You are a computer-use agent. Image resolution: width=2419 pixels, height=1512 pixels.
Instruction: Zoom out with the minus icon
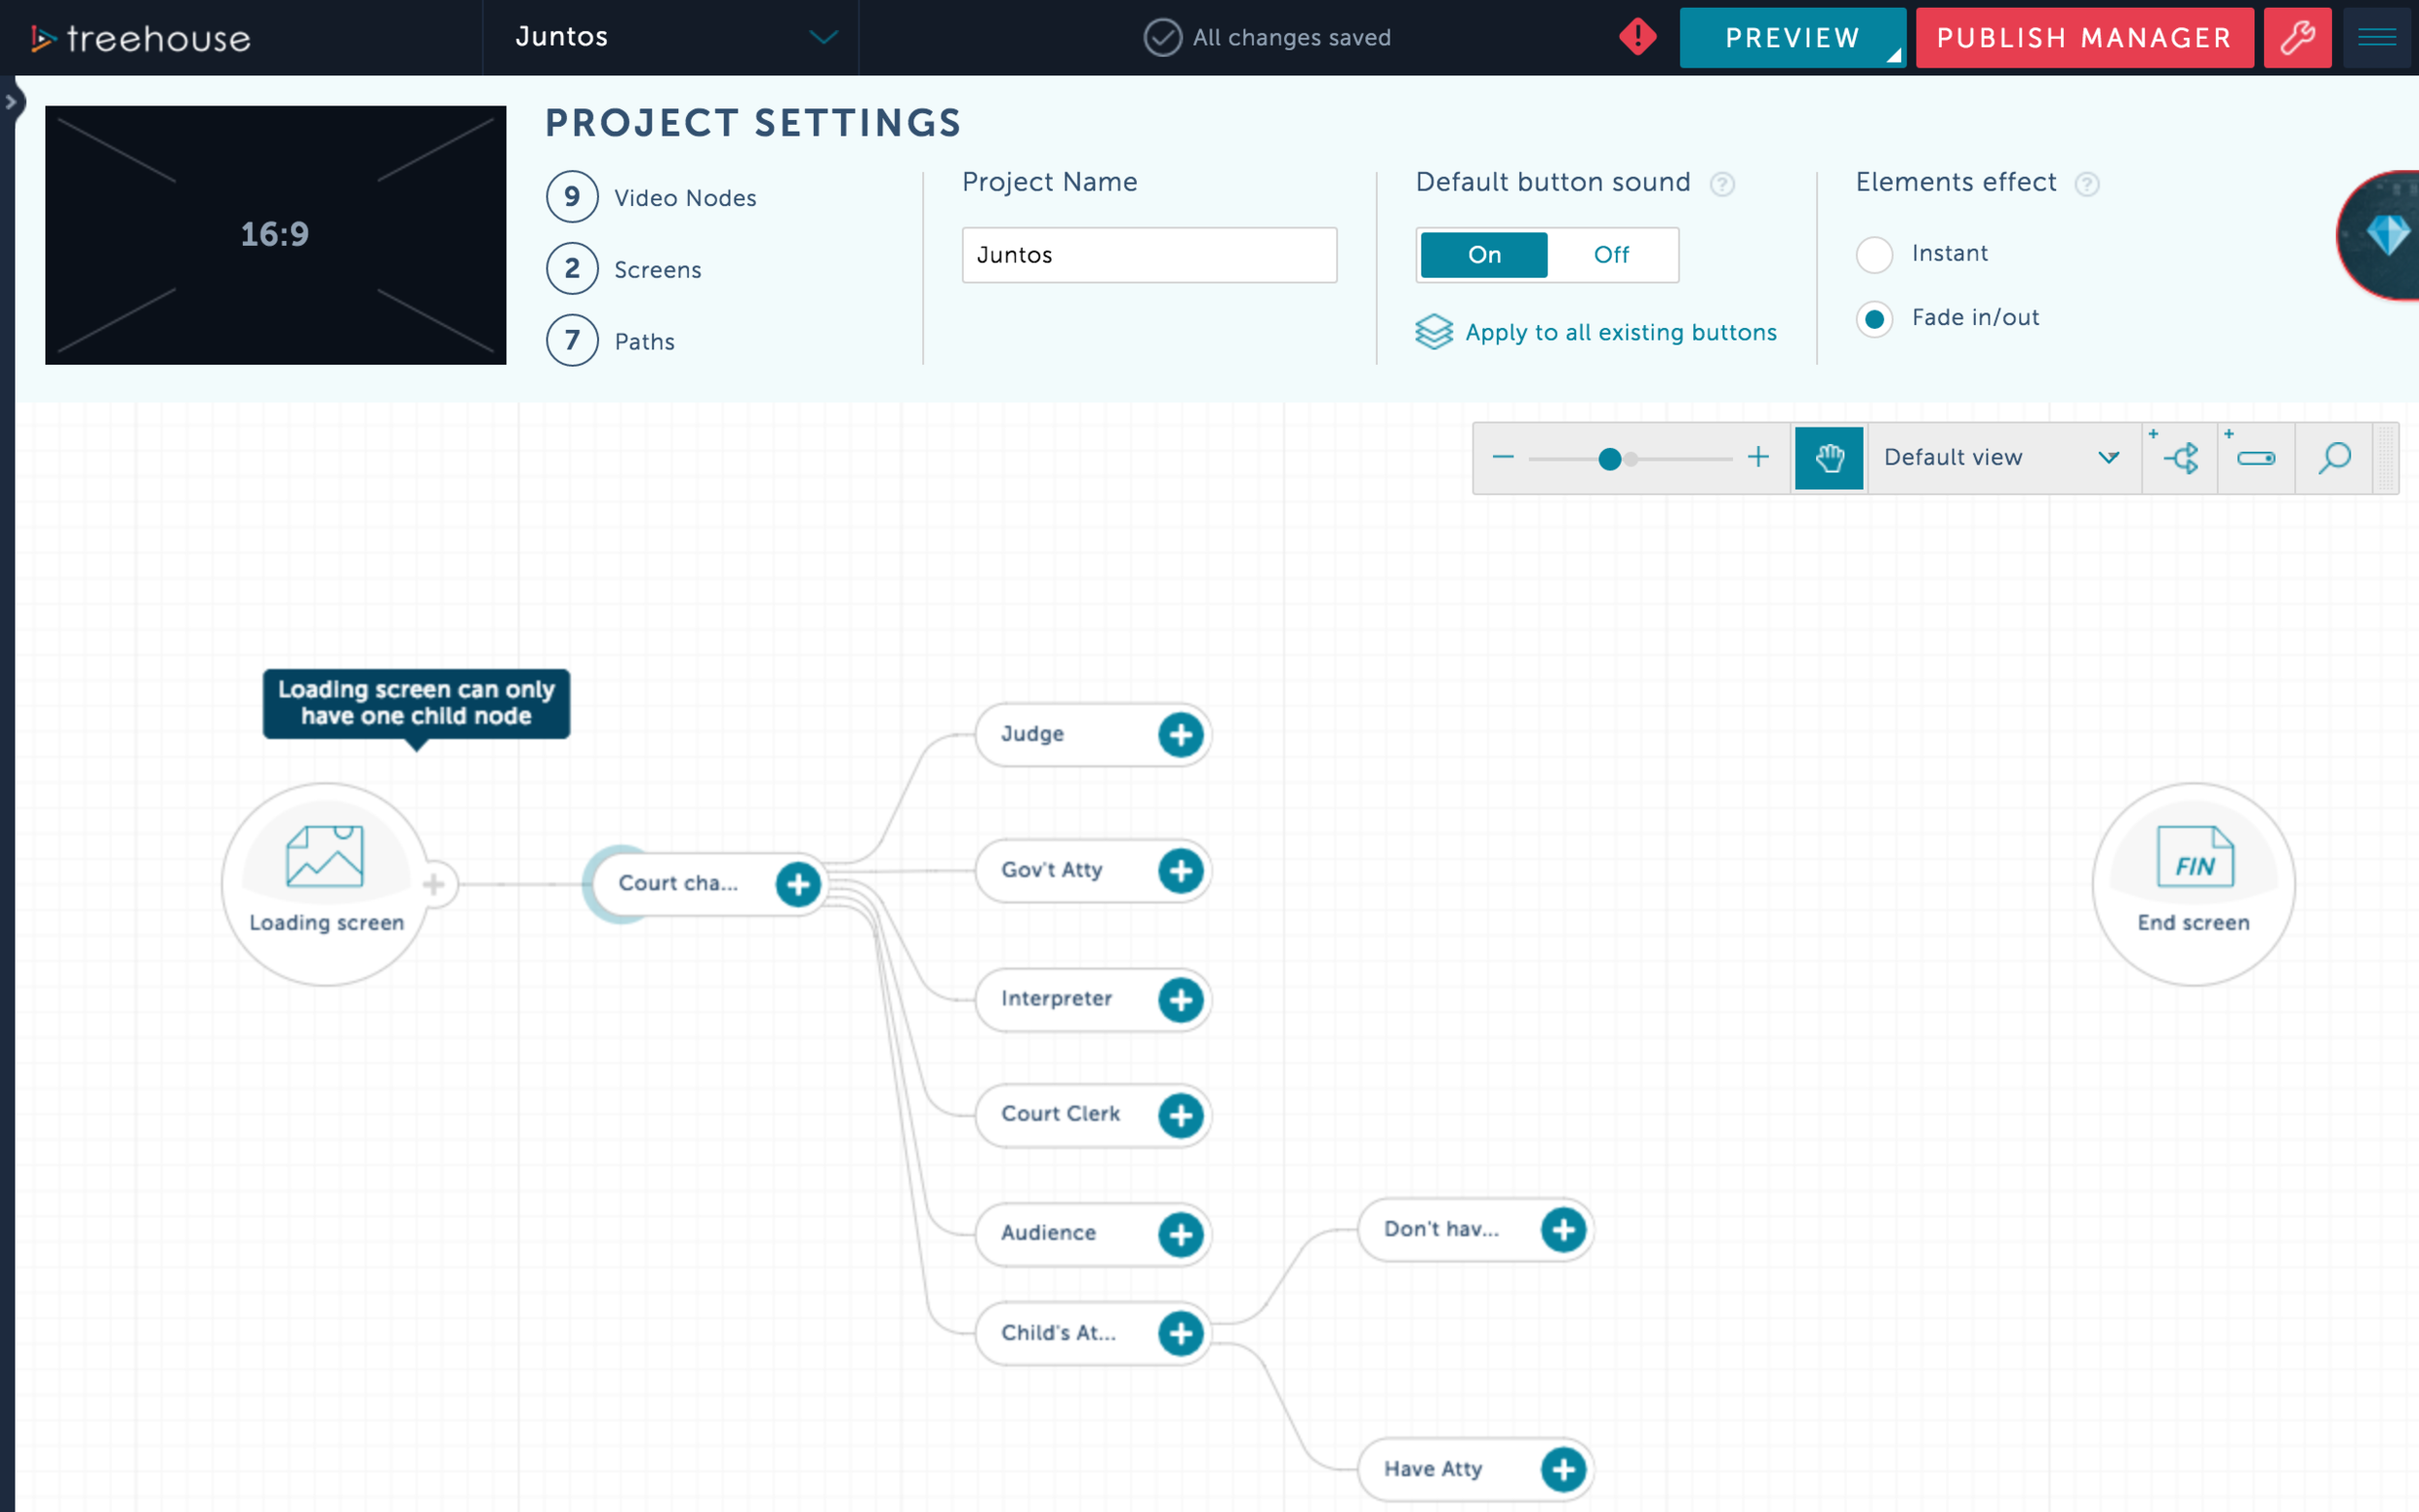(1502, 457)
